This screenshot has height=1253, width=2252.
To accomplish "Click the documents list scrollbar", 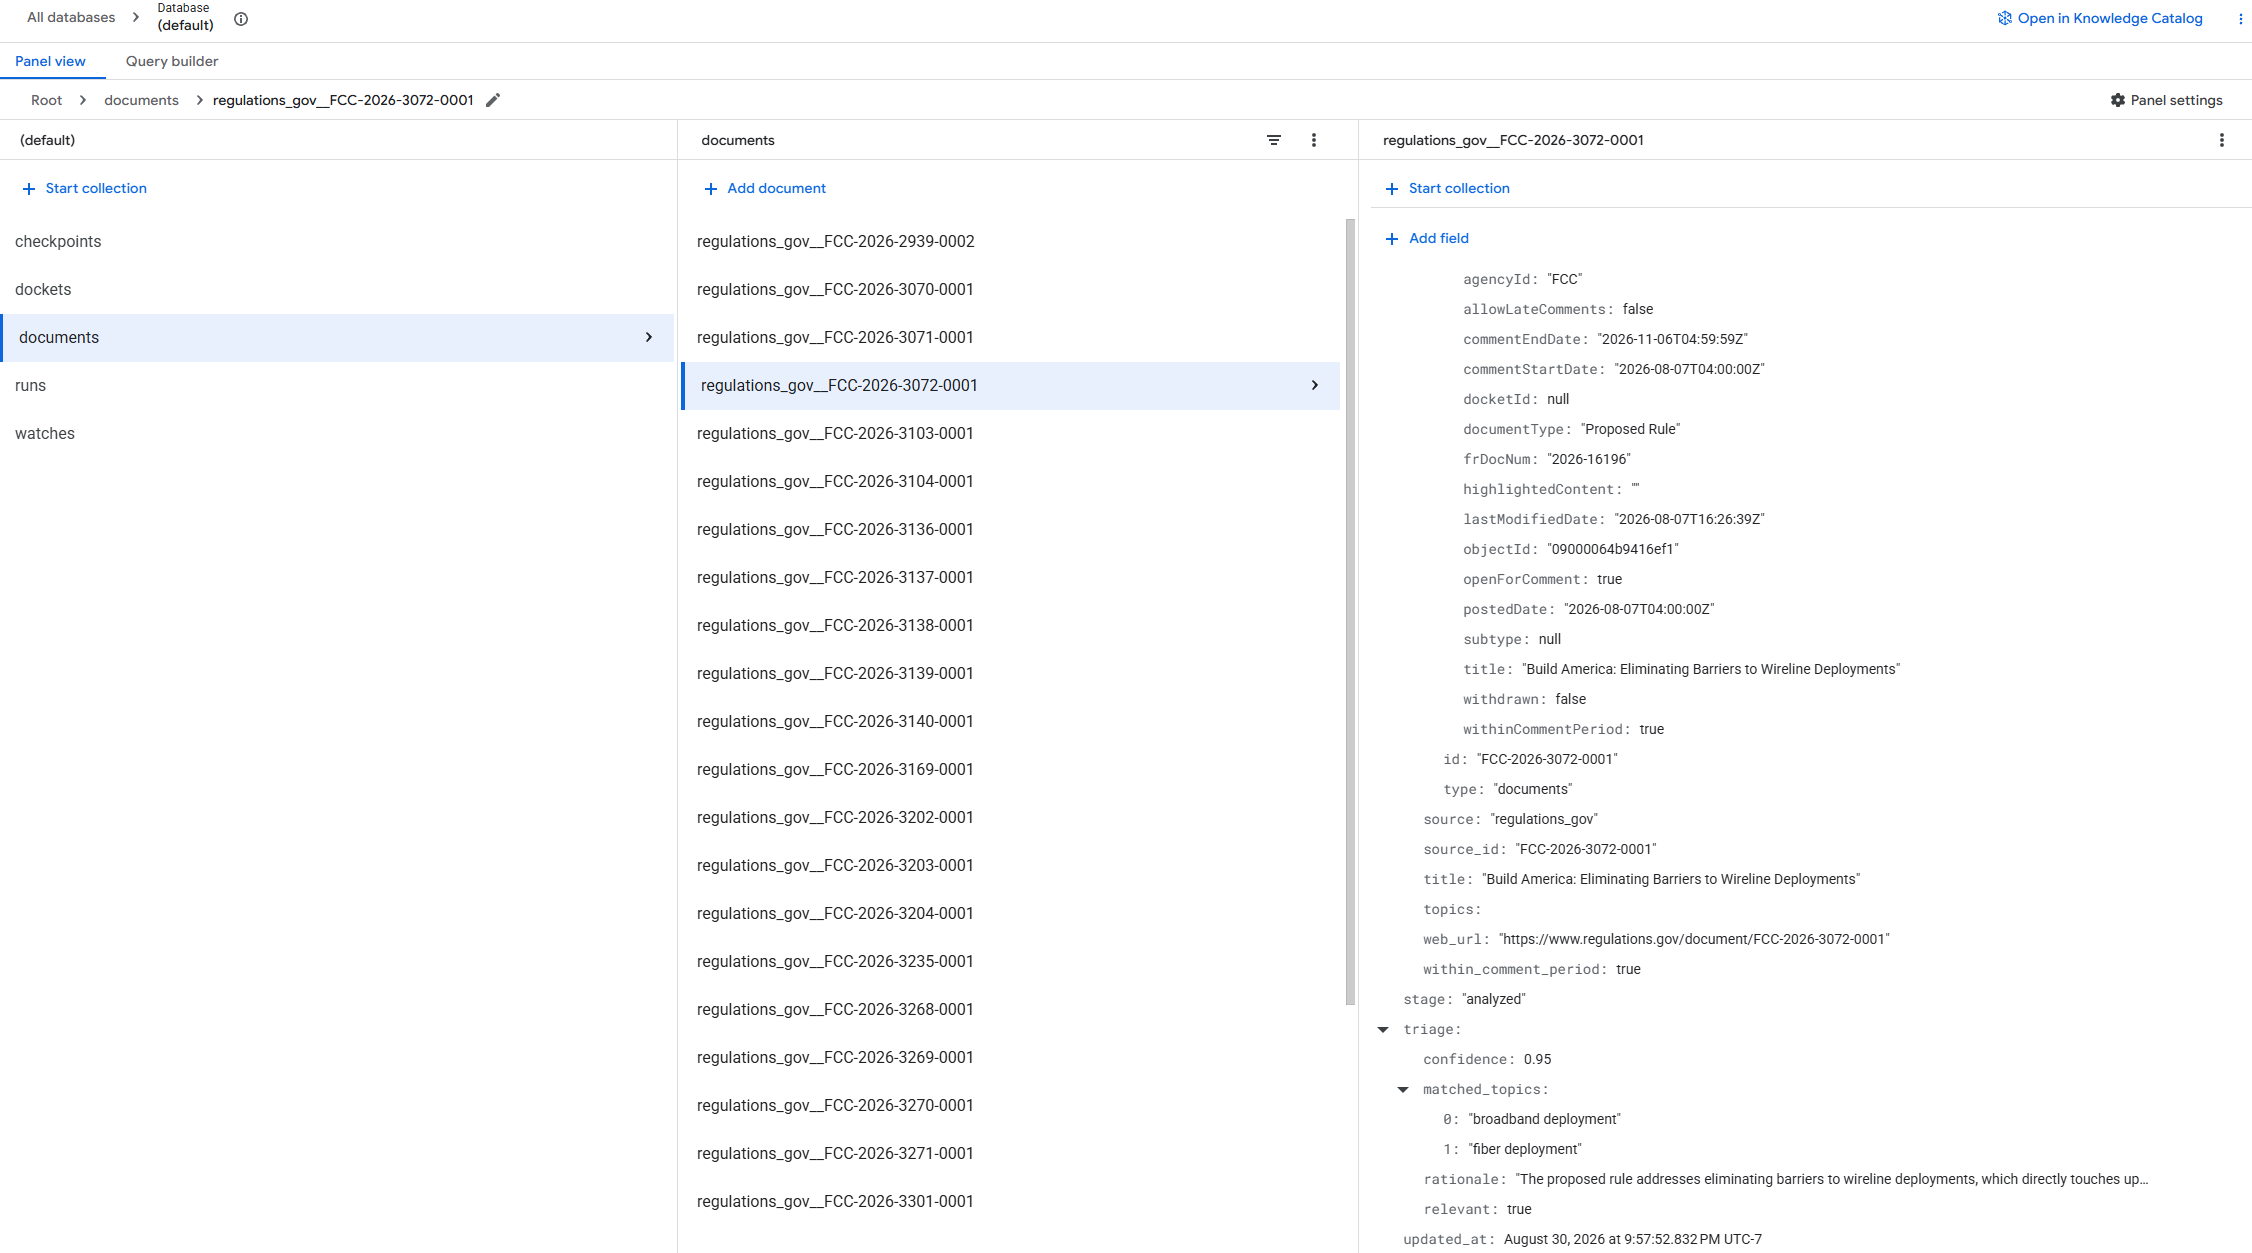I will [1350, 612].
